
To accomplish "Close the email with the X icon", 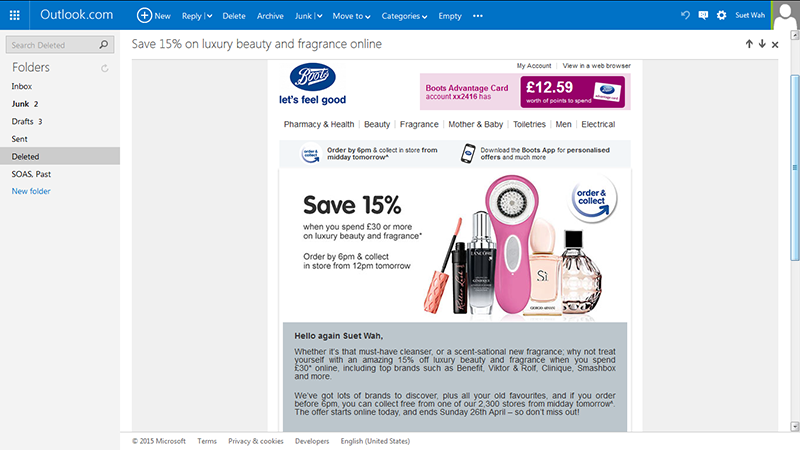I will point(775,44).
